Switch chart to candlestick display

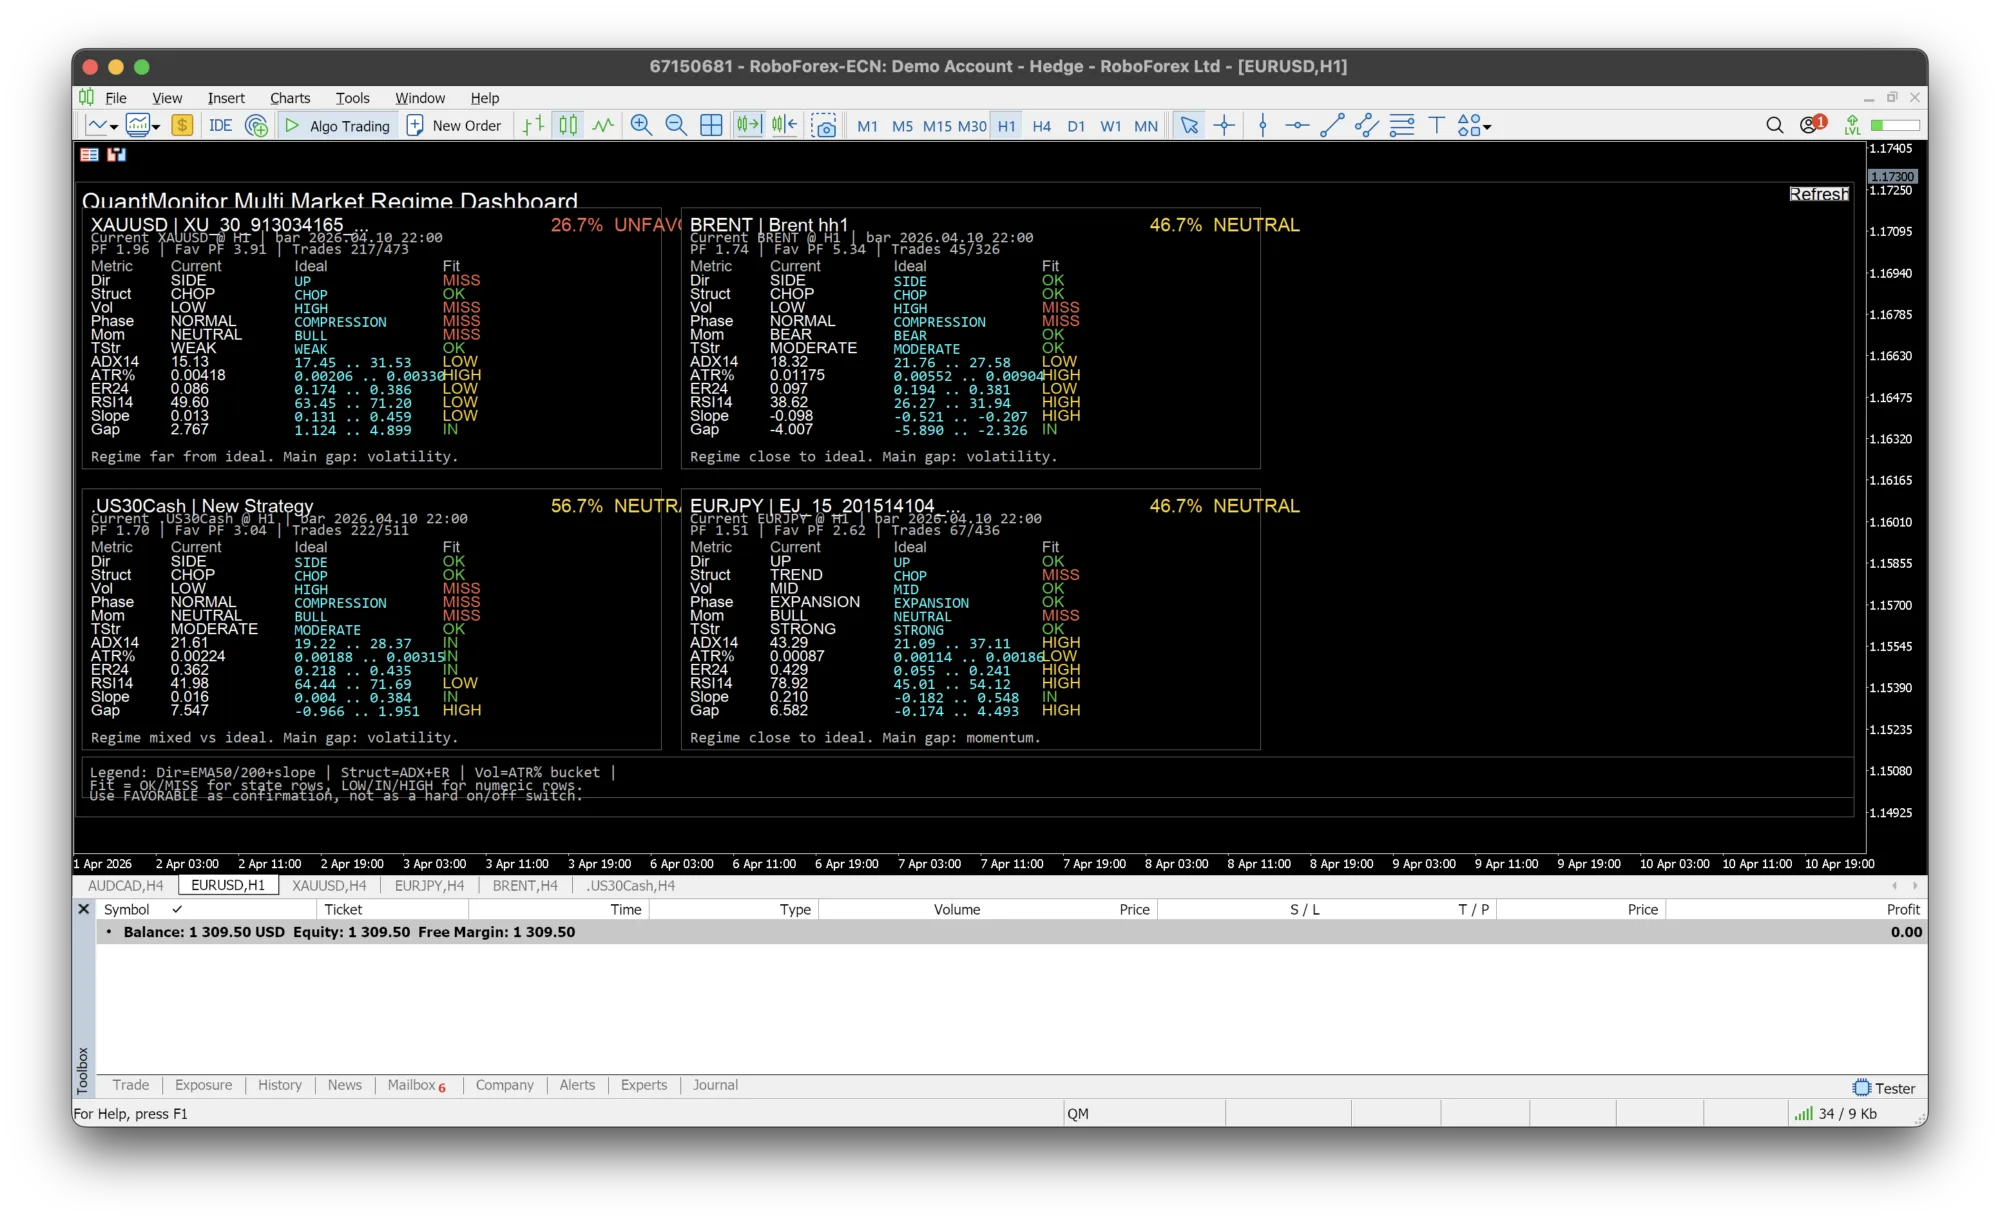[568, 125]
